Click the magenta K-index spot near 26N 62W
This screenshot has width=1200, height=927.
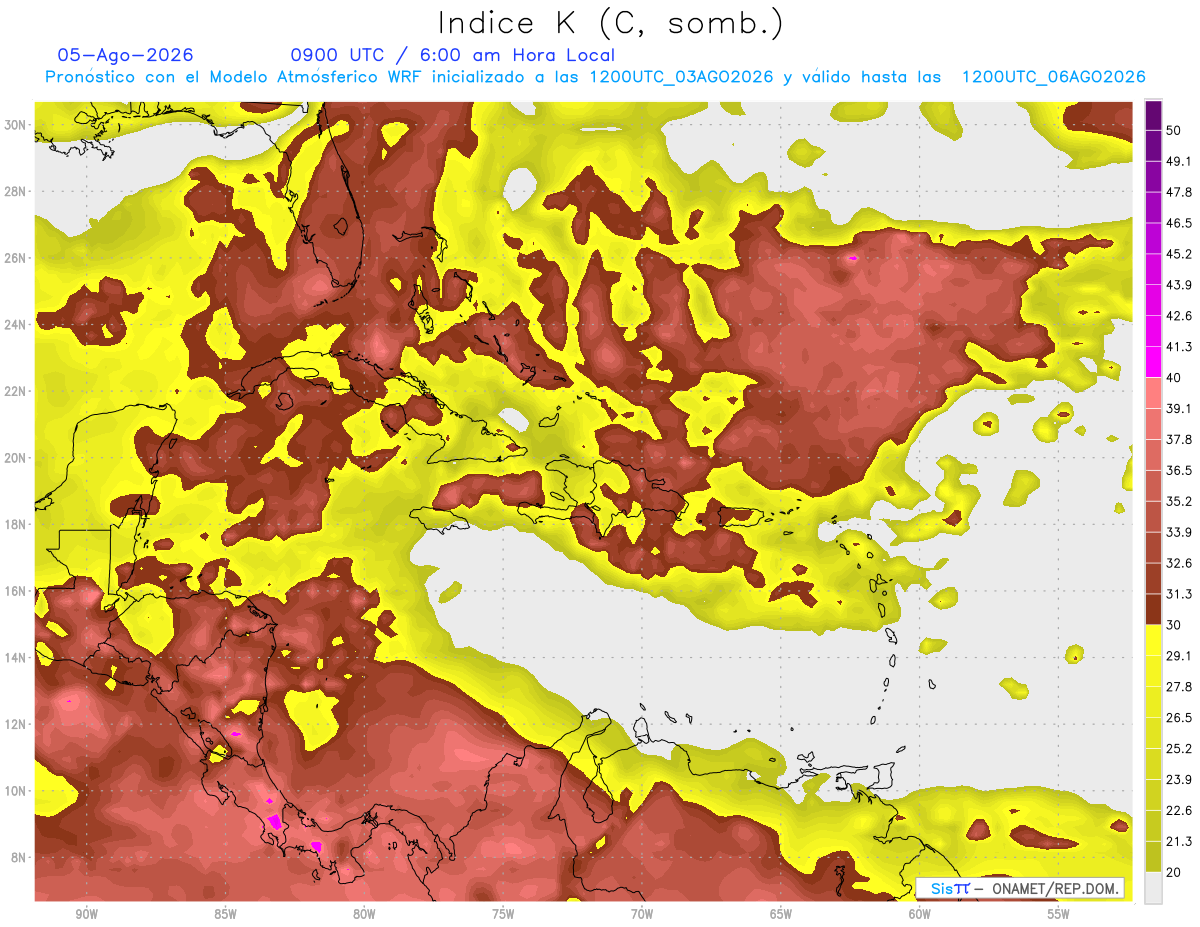coord(853,258)
